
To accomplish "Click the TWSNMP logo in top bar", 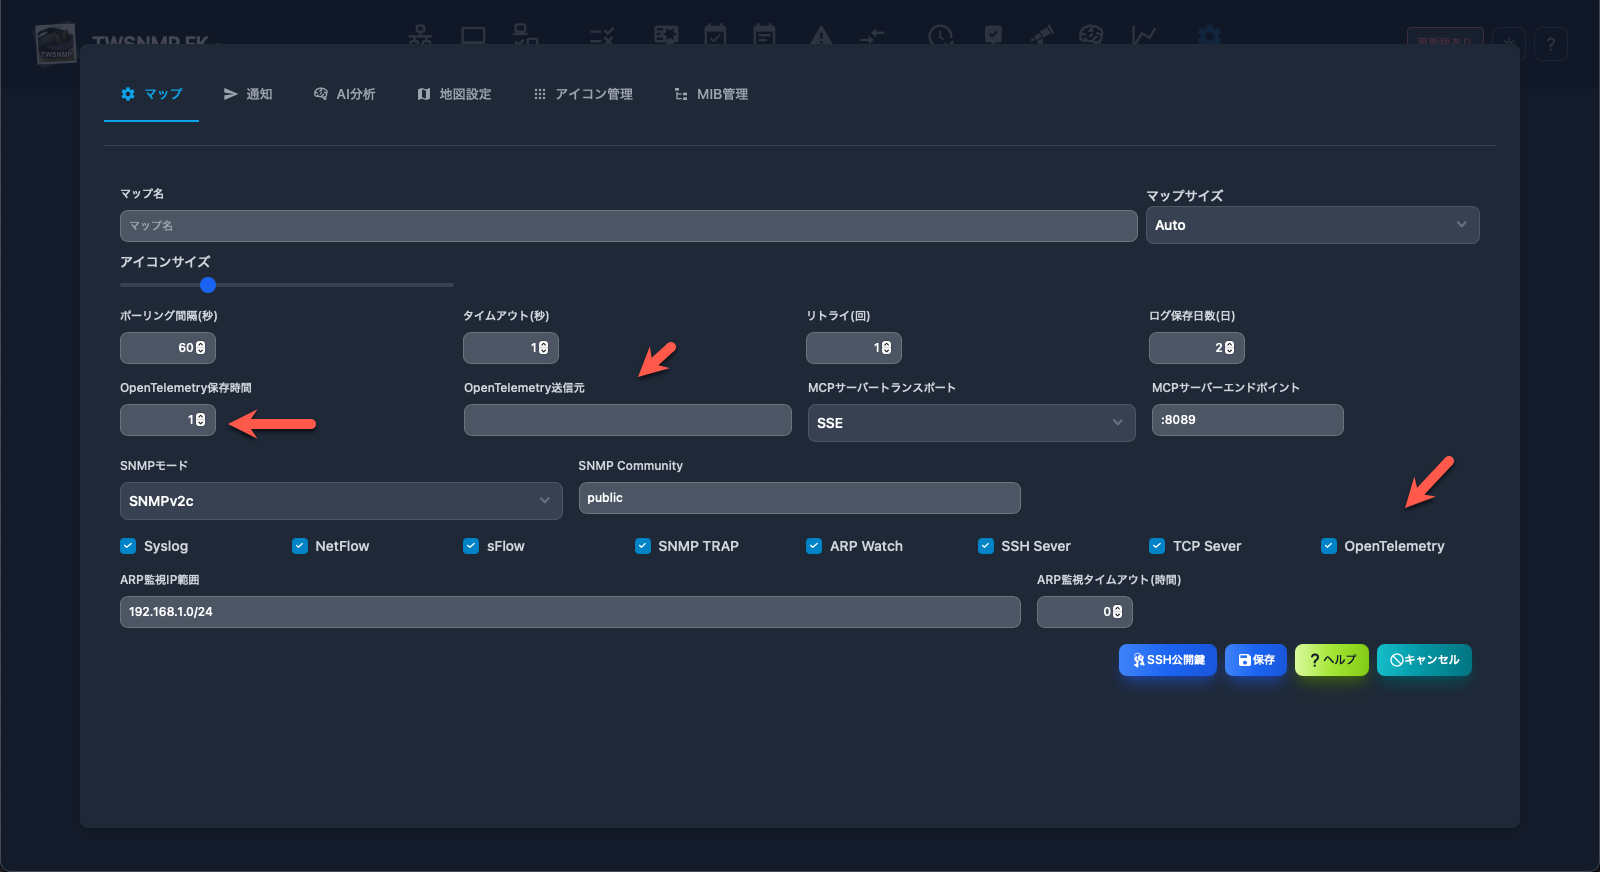I will [56, 44].
